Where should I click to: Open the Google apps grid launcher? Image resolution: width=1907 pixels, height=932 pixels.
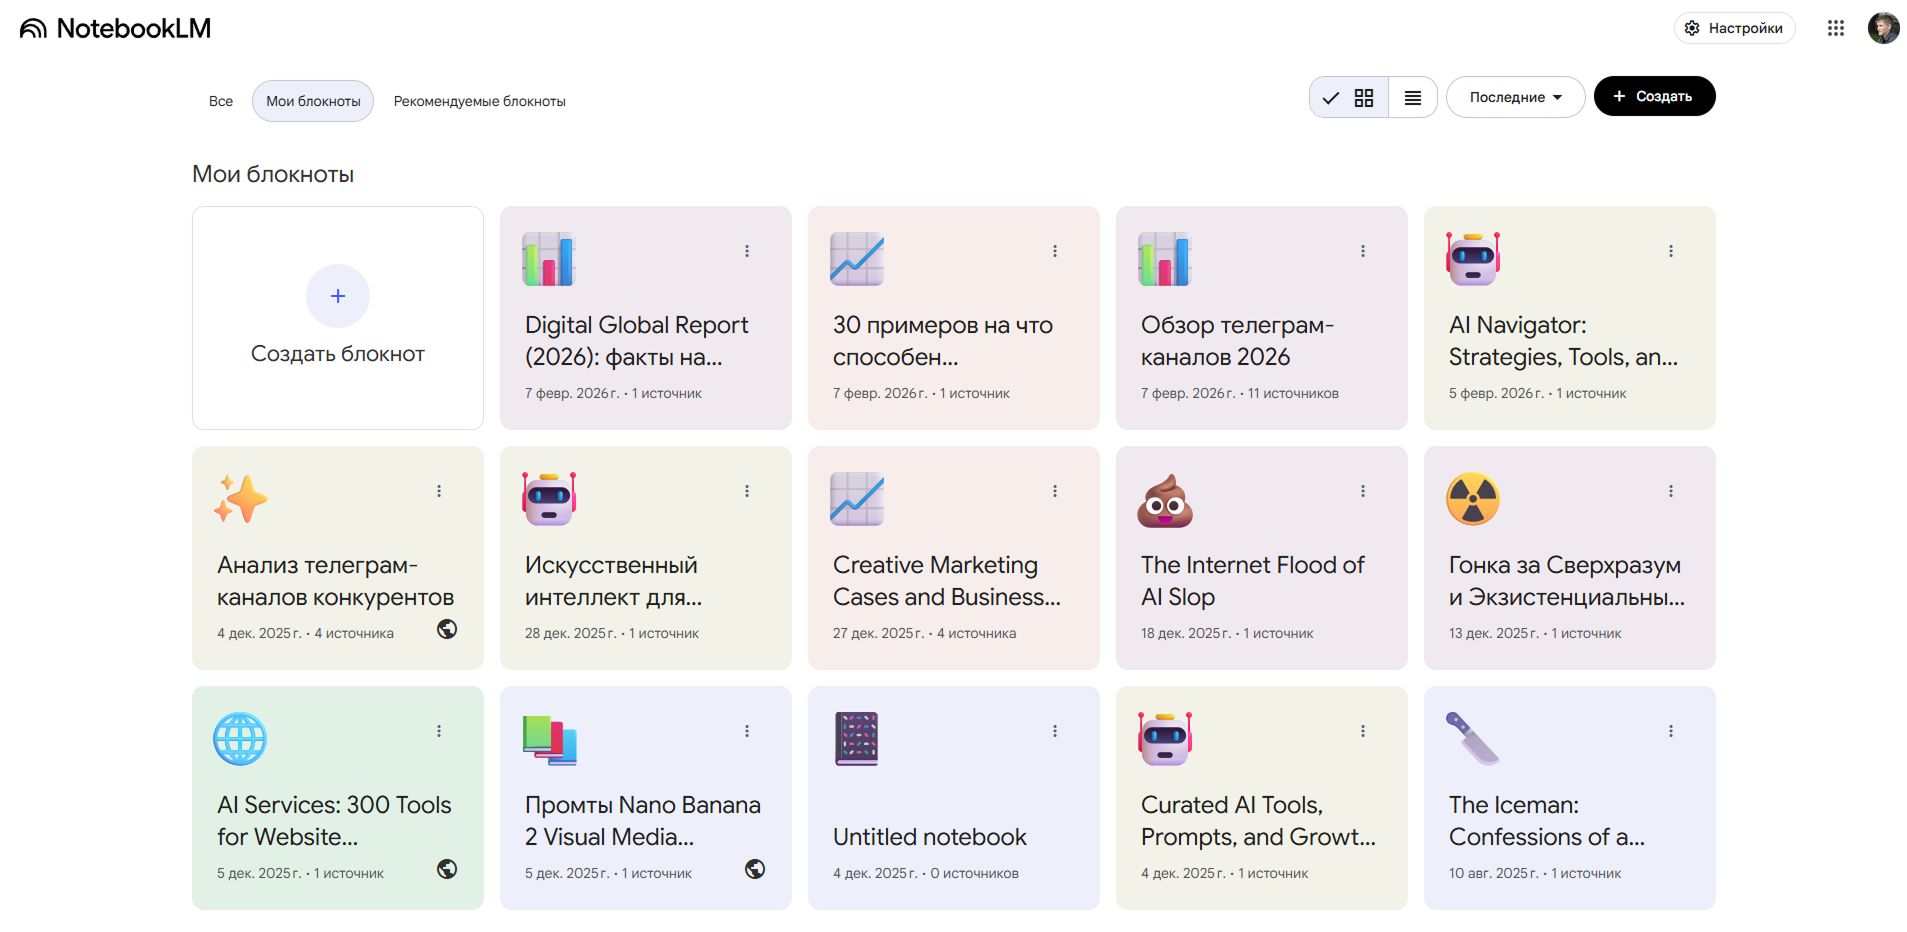coord(1835,28)
